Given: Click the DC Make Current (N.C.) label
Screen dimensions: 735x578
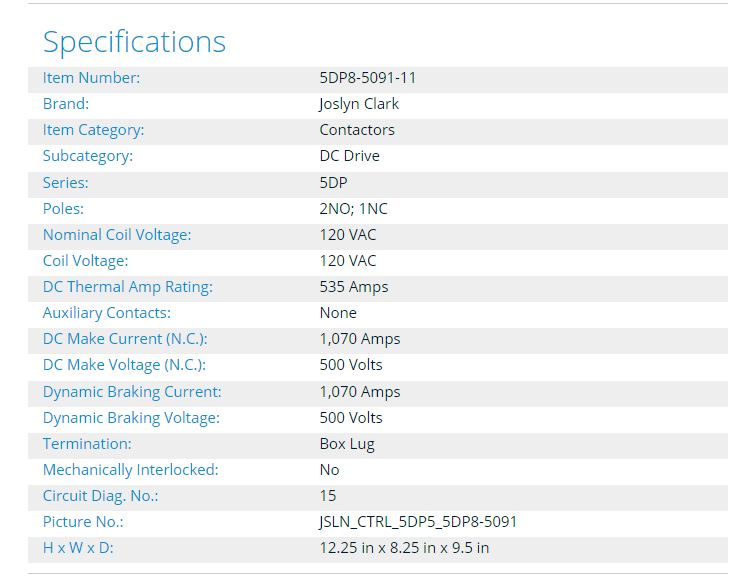Looking at the screenshot, I should pos(125,339).
